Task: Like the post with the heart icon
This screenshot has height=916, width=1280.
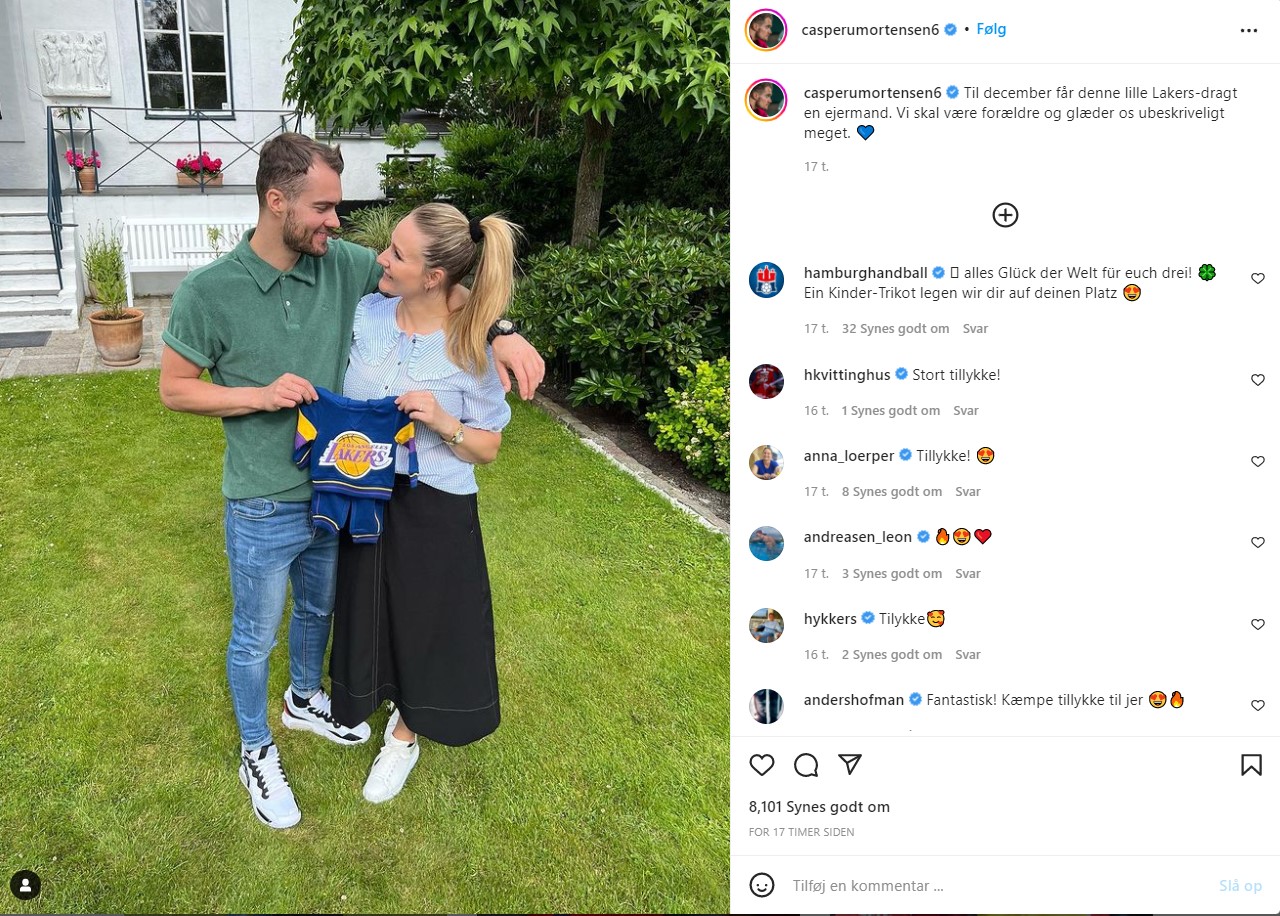Action: (x=762, y=765)
